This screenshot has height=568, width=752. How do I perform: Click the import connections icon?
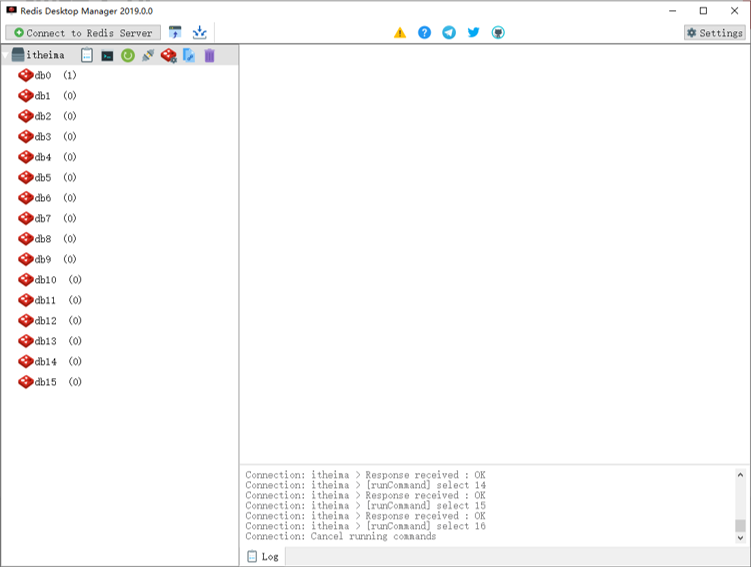click(175, 33)
